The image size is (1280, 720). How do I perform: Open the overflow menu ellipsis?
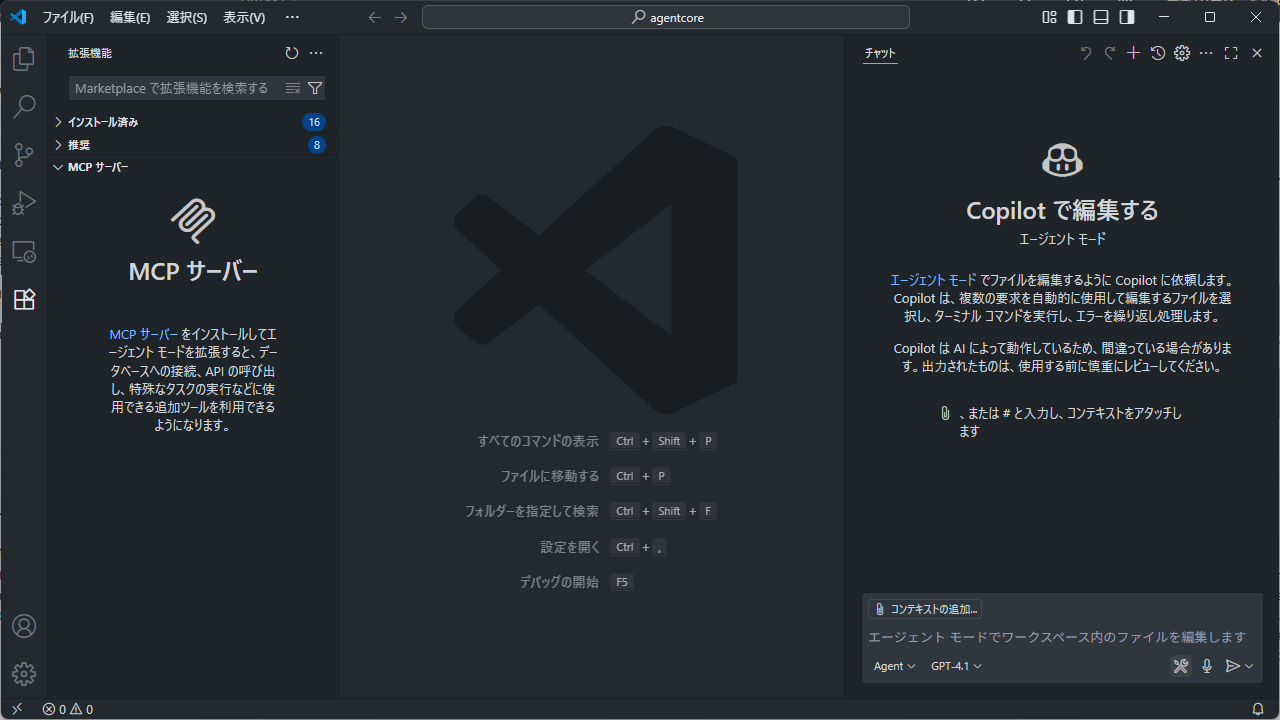click(292, 17)
